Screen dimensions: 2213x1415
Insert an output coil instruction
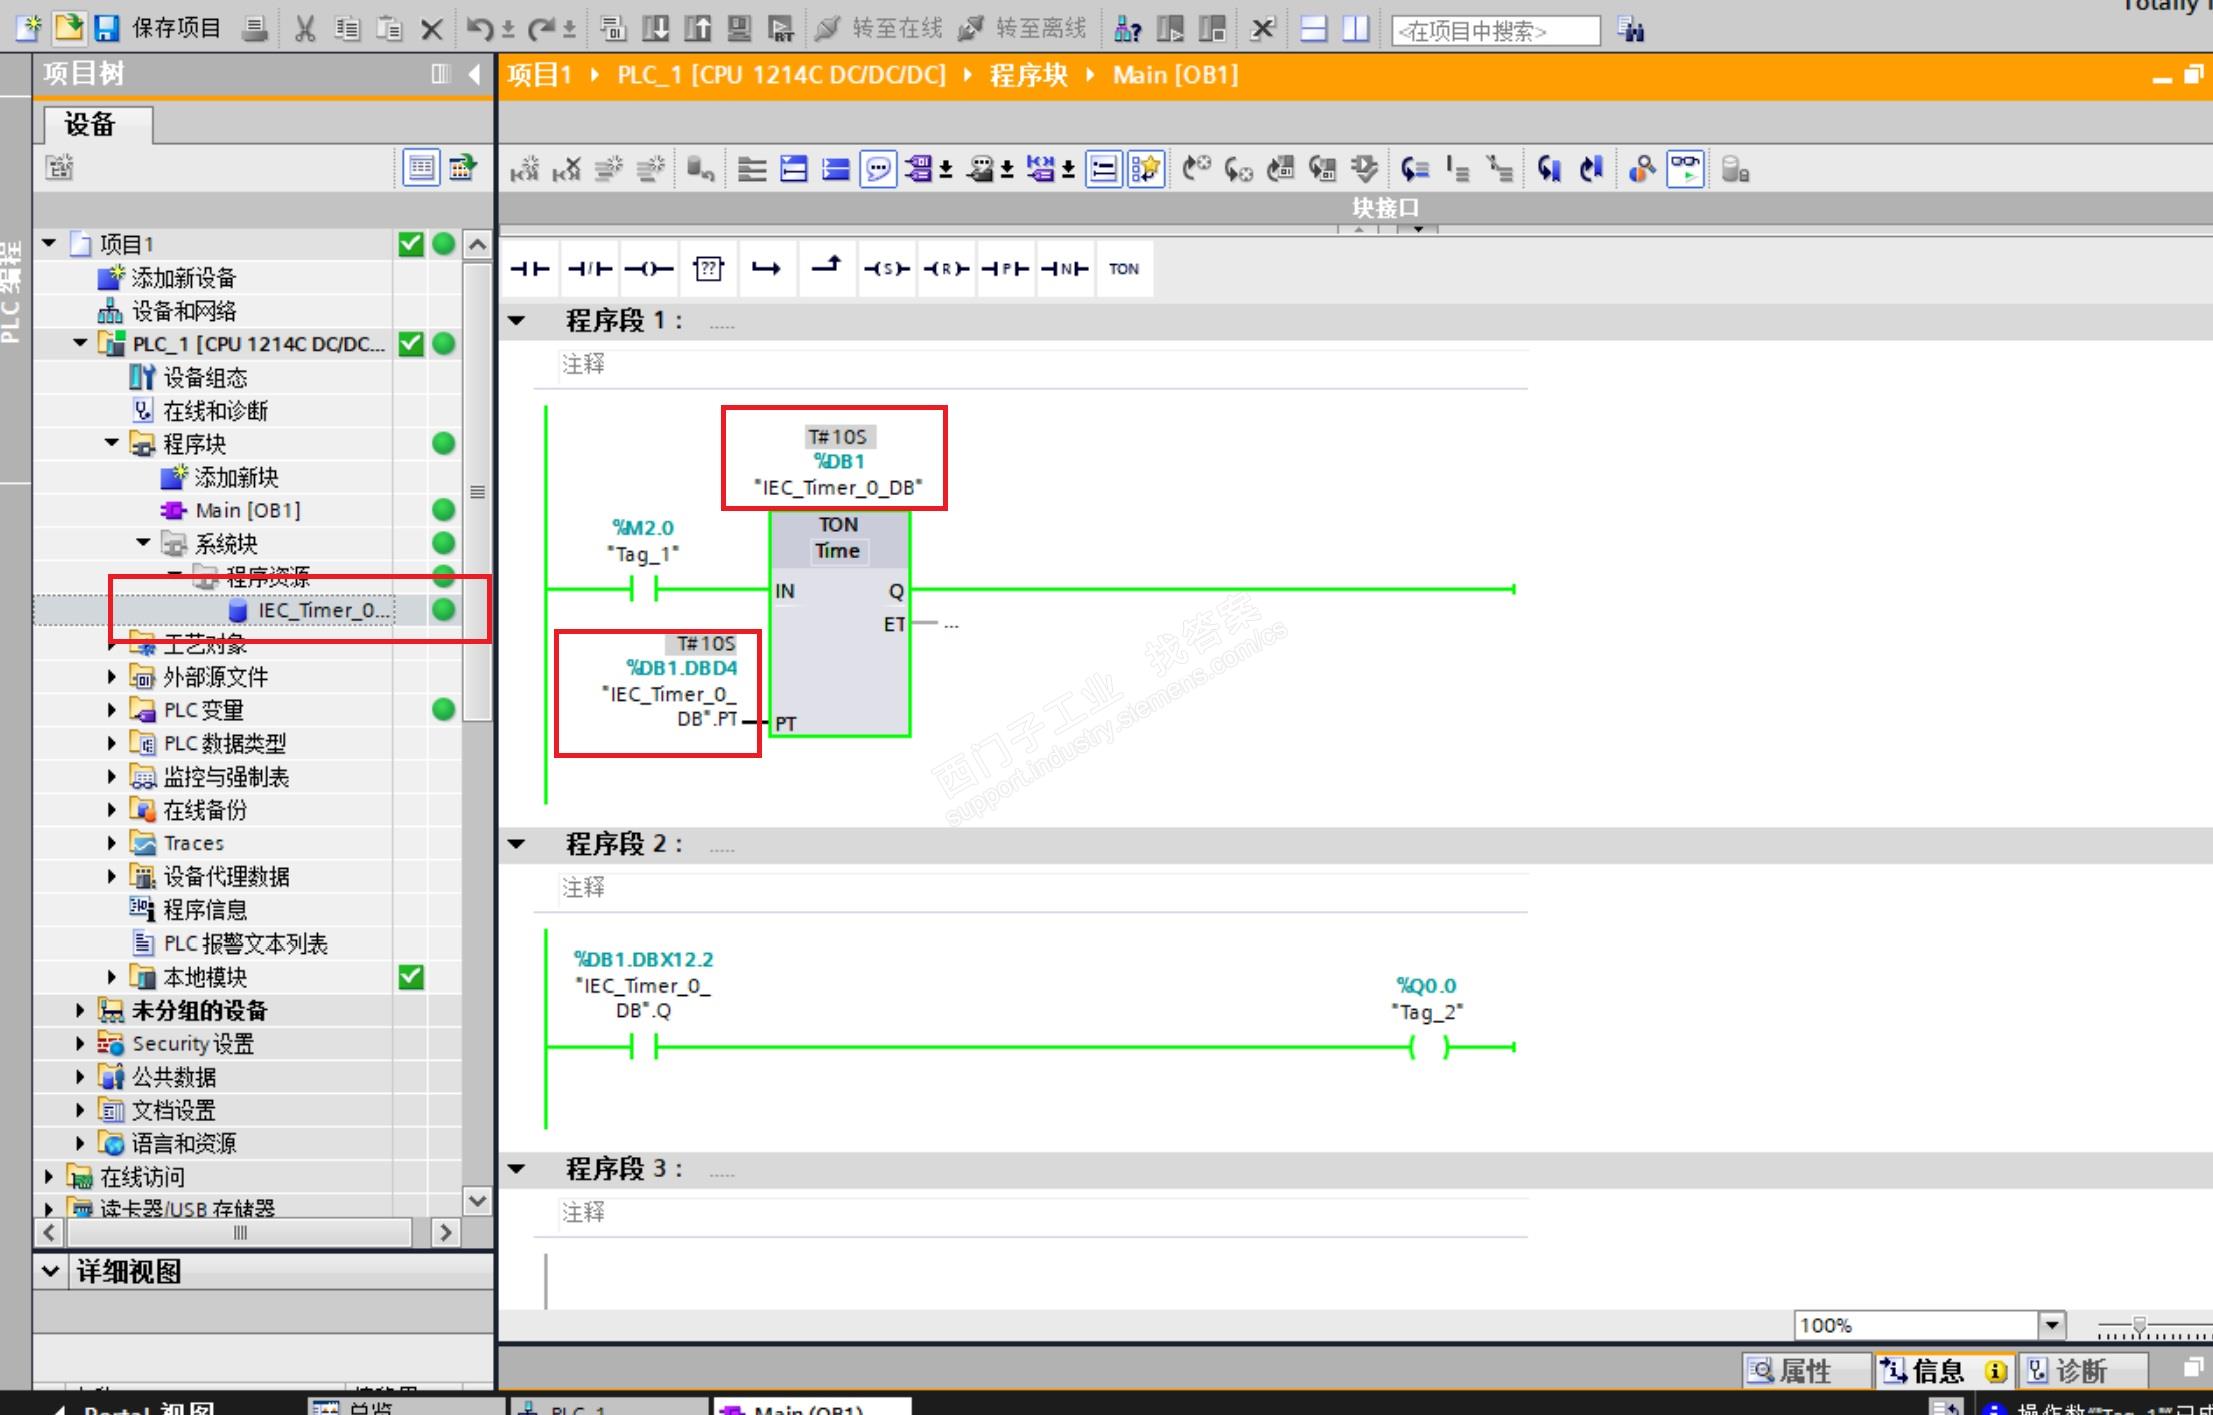[648, 268]
